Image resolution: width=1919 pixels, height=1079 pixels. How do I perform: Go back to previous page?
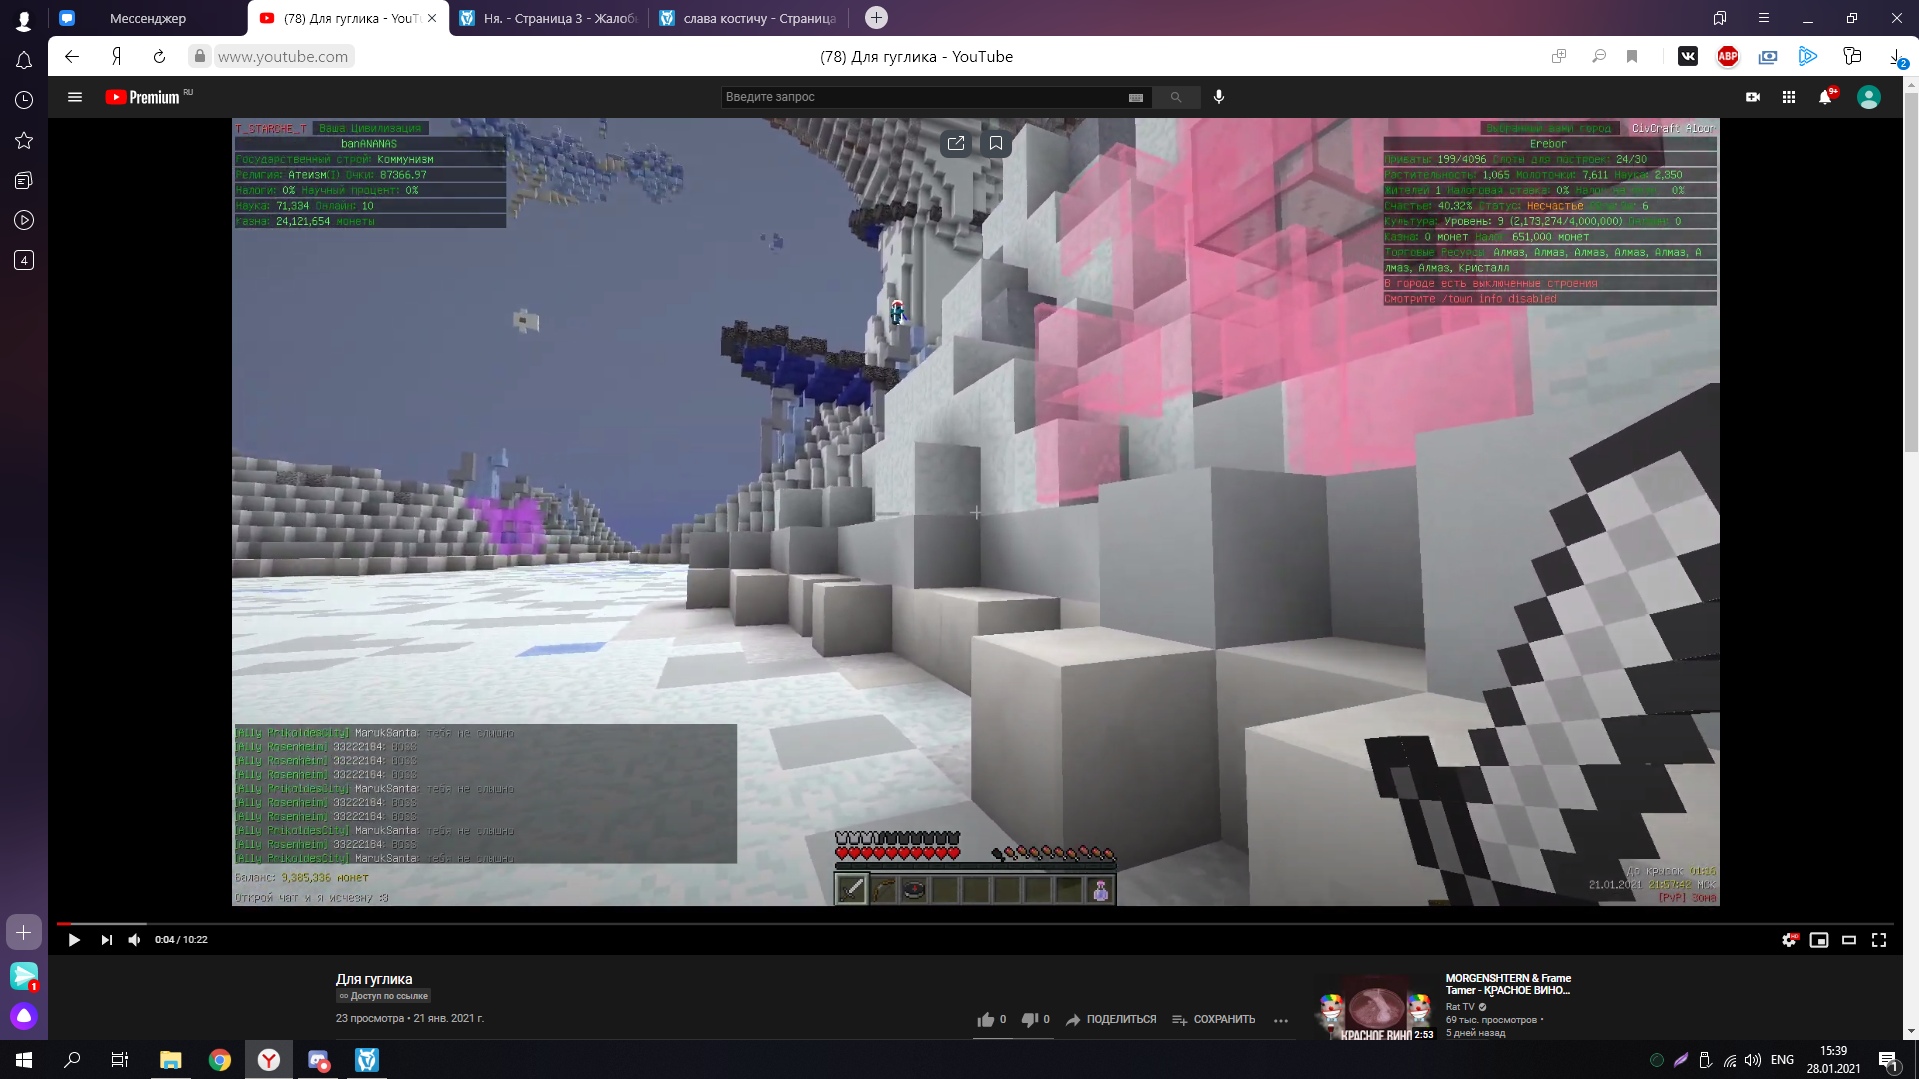coord(72,57)
